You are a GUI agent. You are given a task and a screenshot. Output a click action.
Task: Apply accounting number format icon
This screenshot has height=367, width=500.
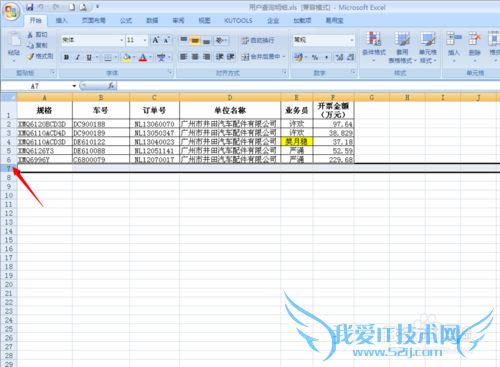click(x=298, y=57)
